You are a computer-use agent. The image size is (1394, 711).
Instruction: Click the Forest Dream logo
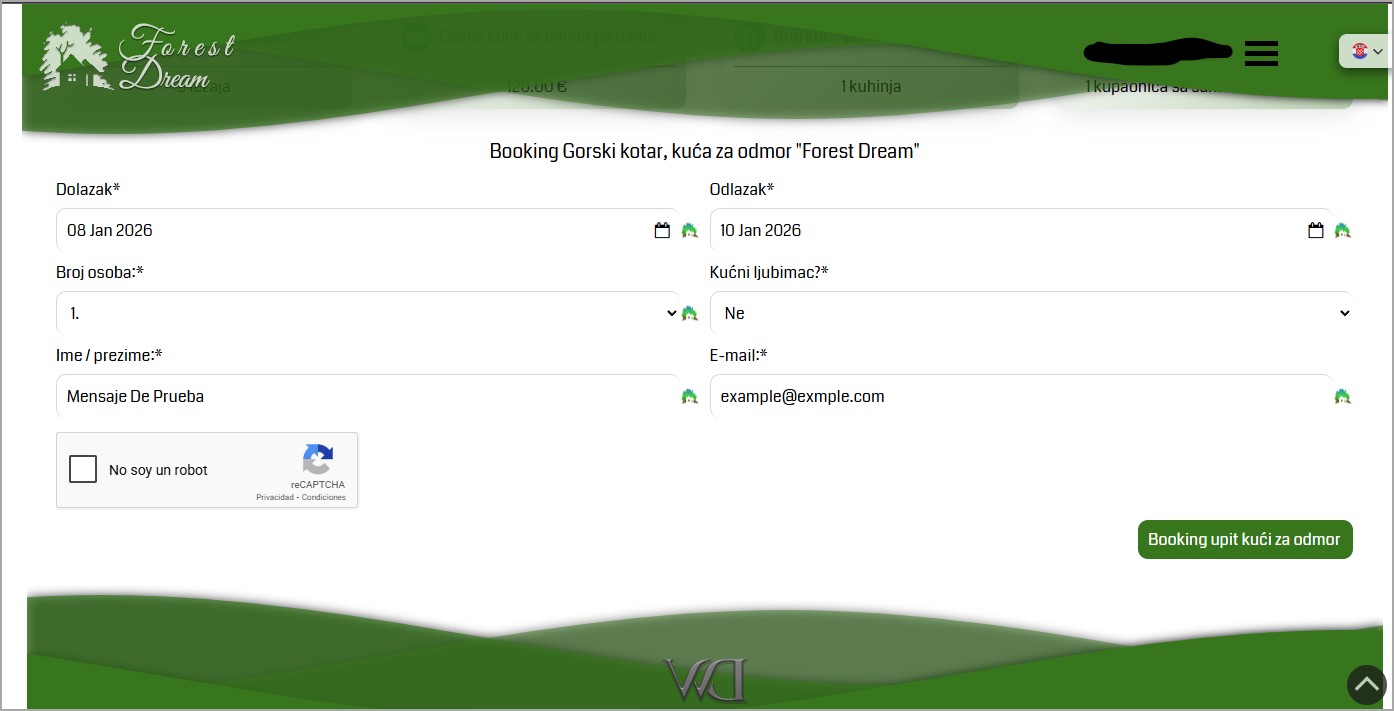[137, 58]
